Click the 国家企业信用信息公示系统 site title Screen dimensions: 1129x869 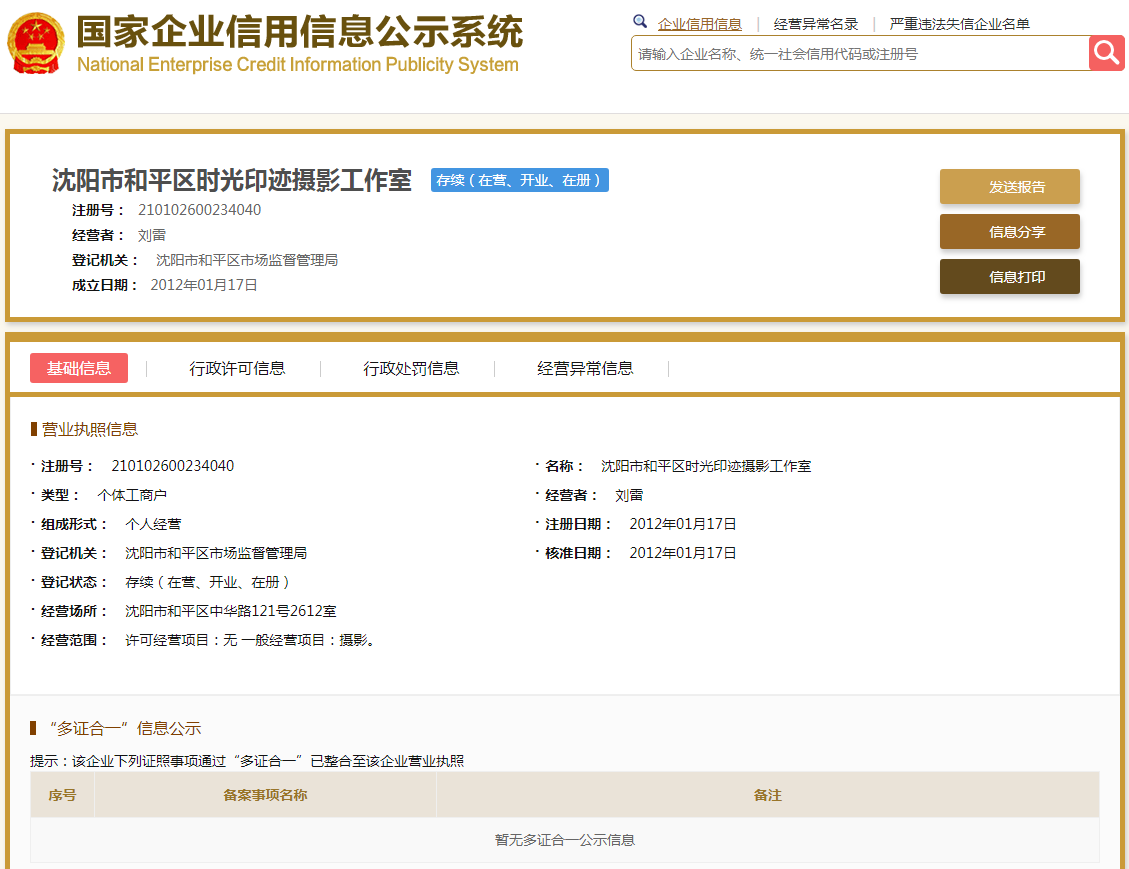[299, 34]
